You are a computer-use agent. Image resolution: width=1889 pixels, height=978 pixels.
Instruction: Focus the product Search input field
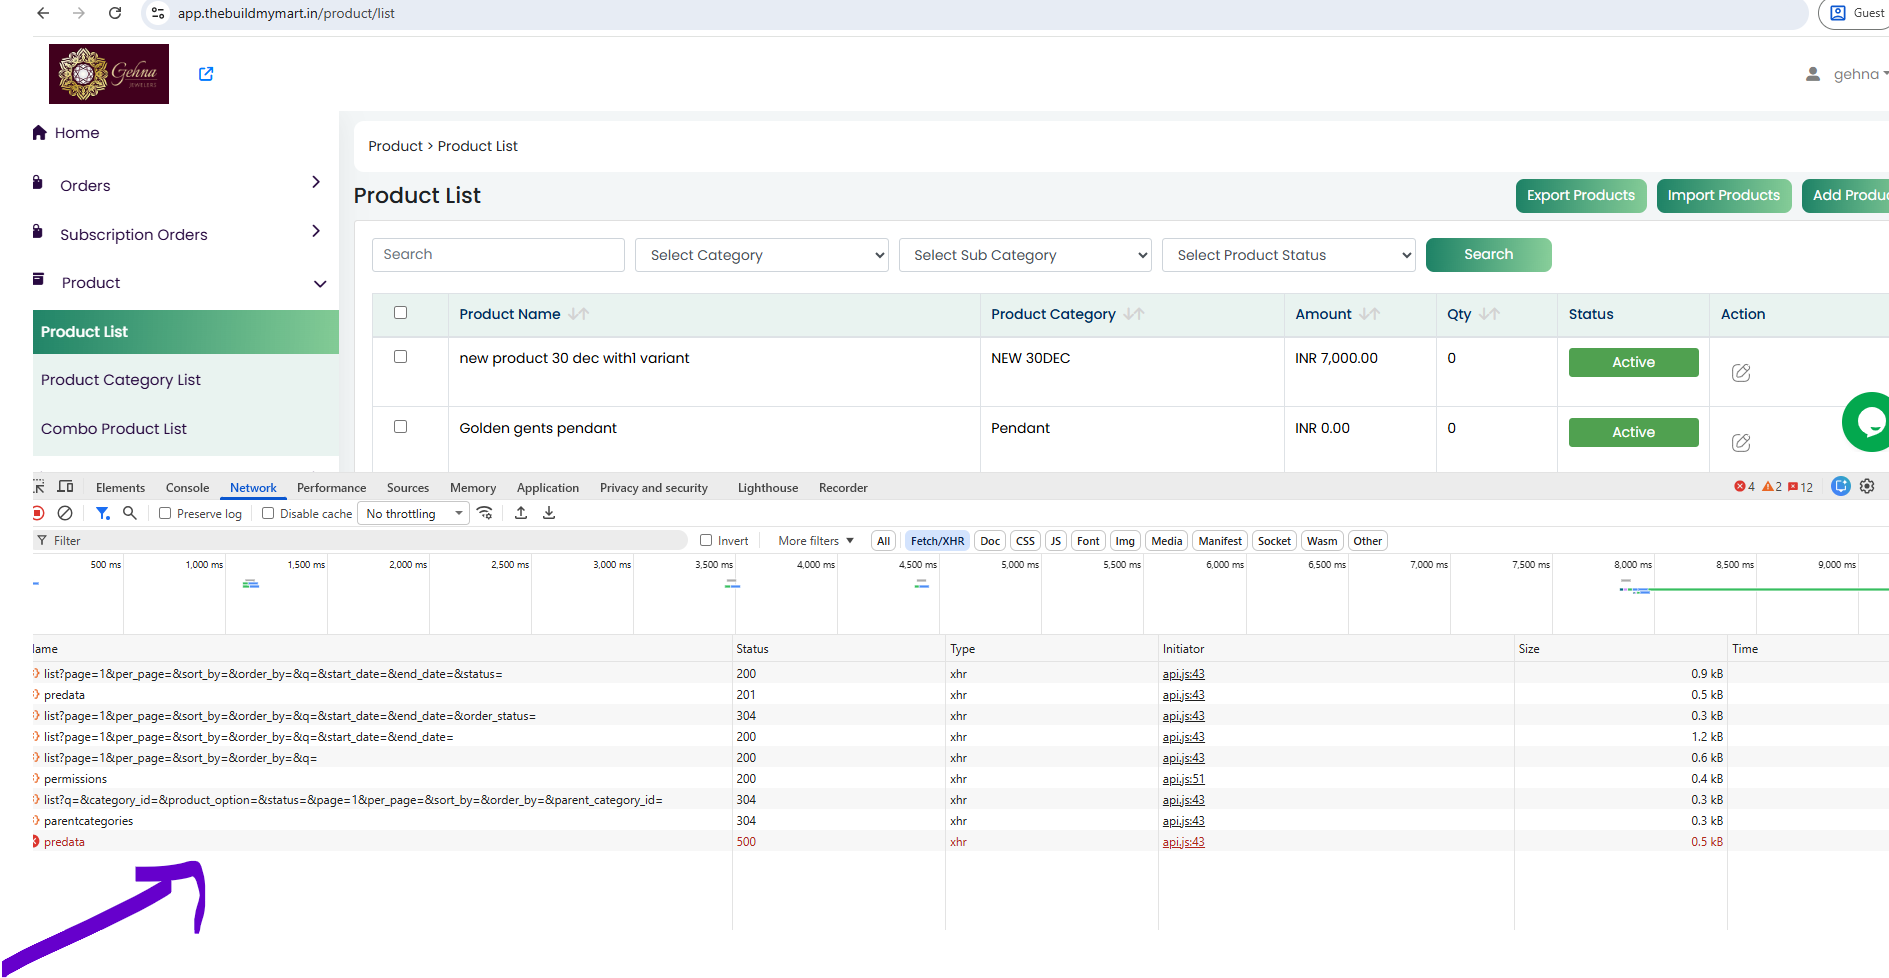click(498, 255)
